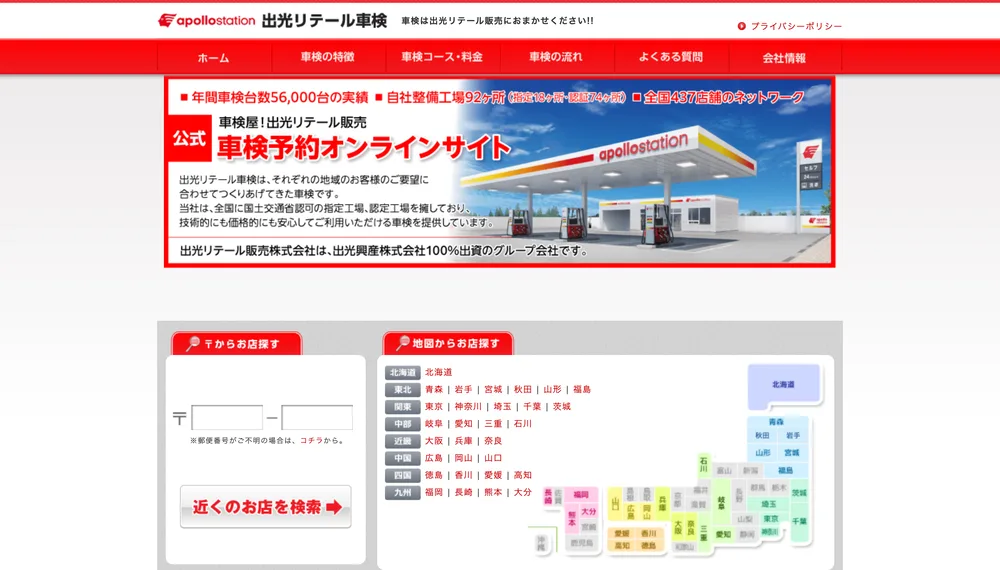Choose 秋田 in the red prefecture list
The width and height of the screenshot is (1000, 570).
pos(523,390)
